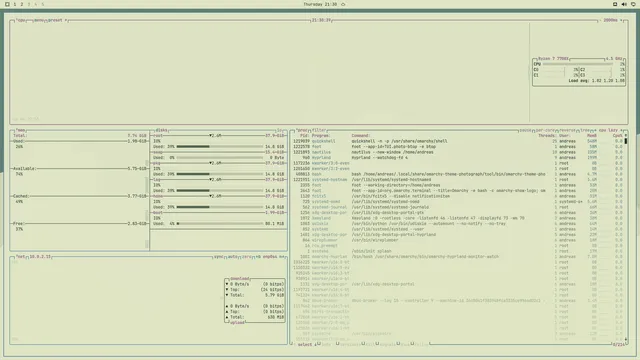Select the systemd-oomd process row
Screen dimensions: 640x360
458,202
